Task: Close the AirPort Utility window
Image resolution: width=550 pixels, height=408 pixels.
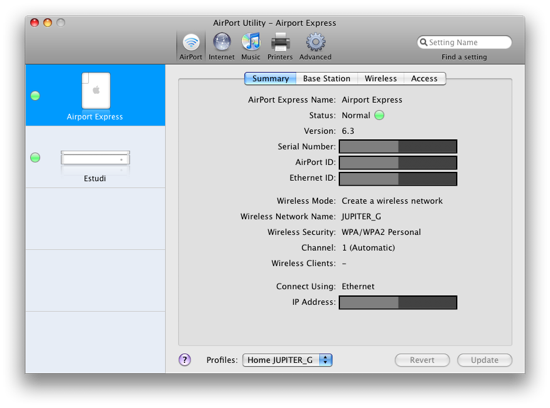Action: coord(34,23)
